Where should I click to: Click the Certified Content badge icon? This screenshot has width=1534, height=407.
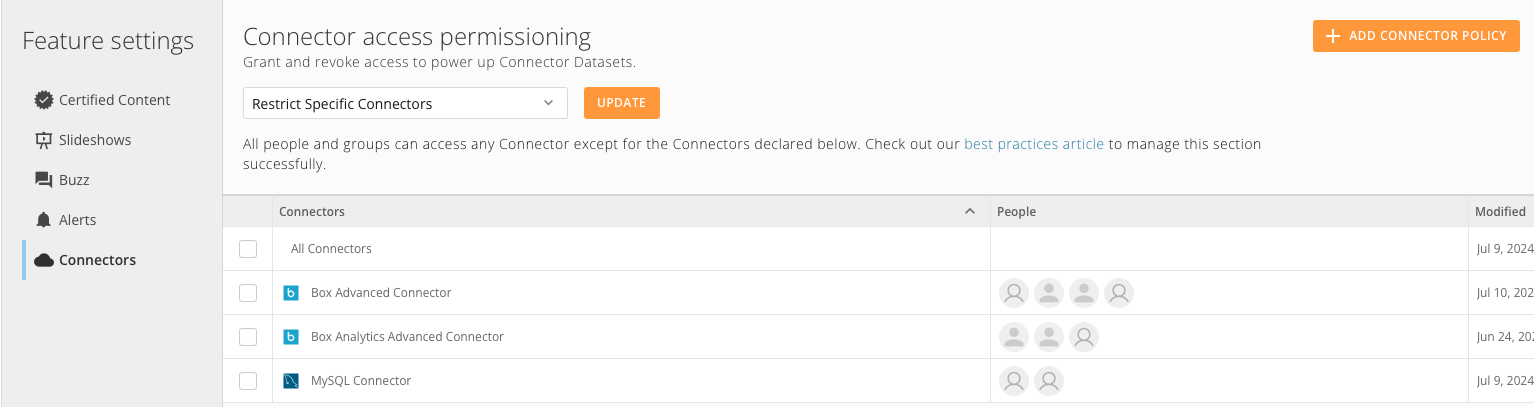43,100
